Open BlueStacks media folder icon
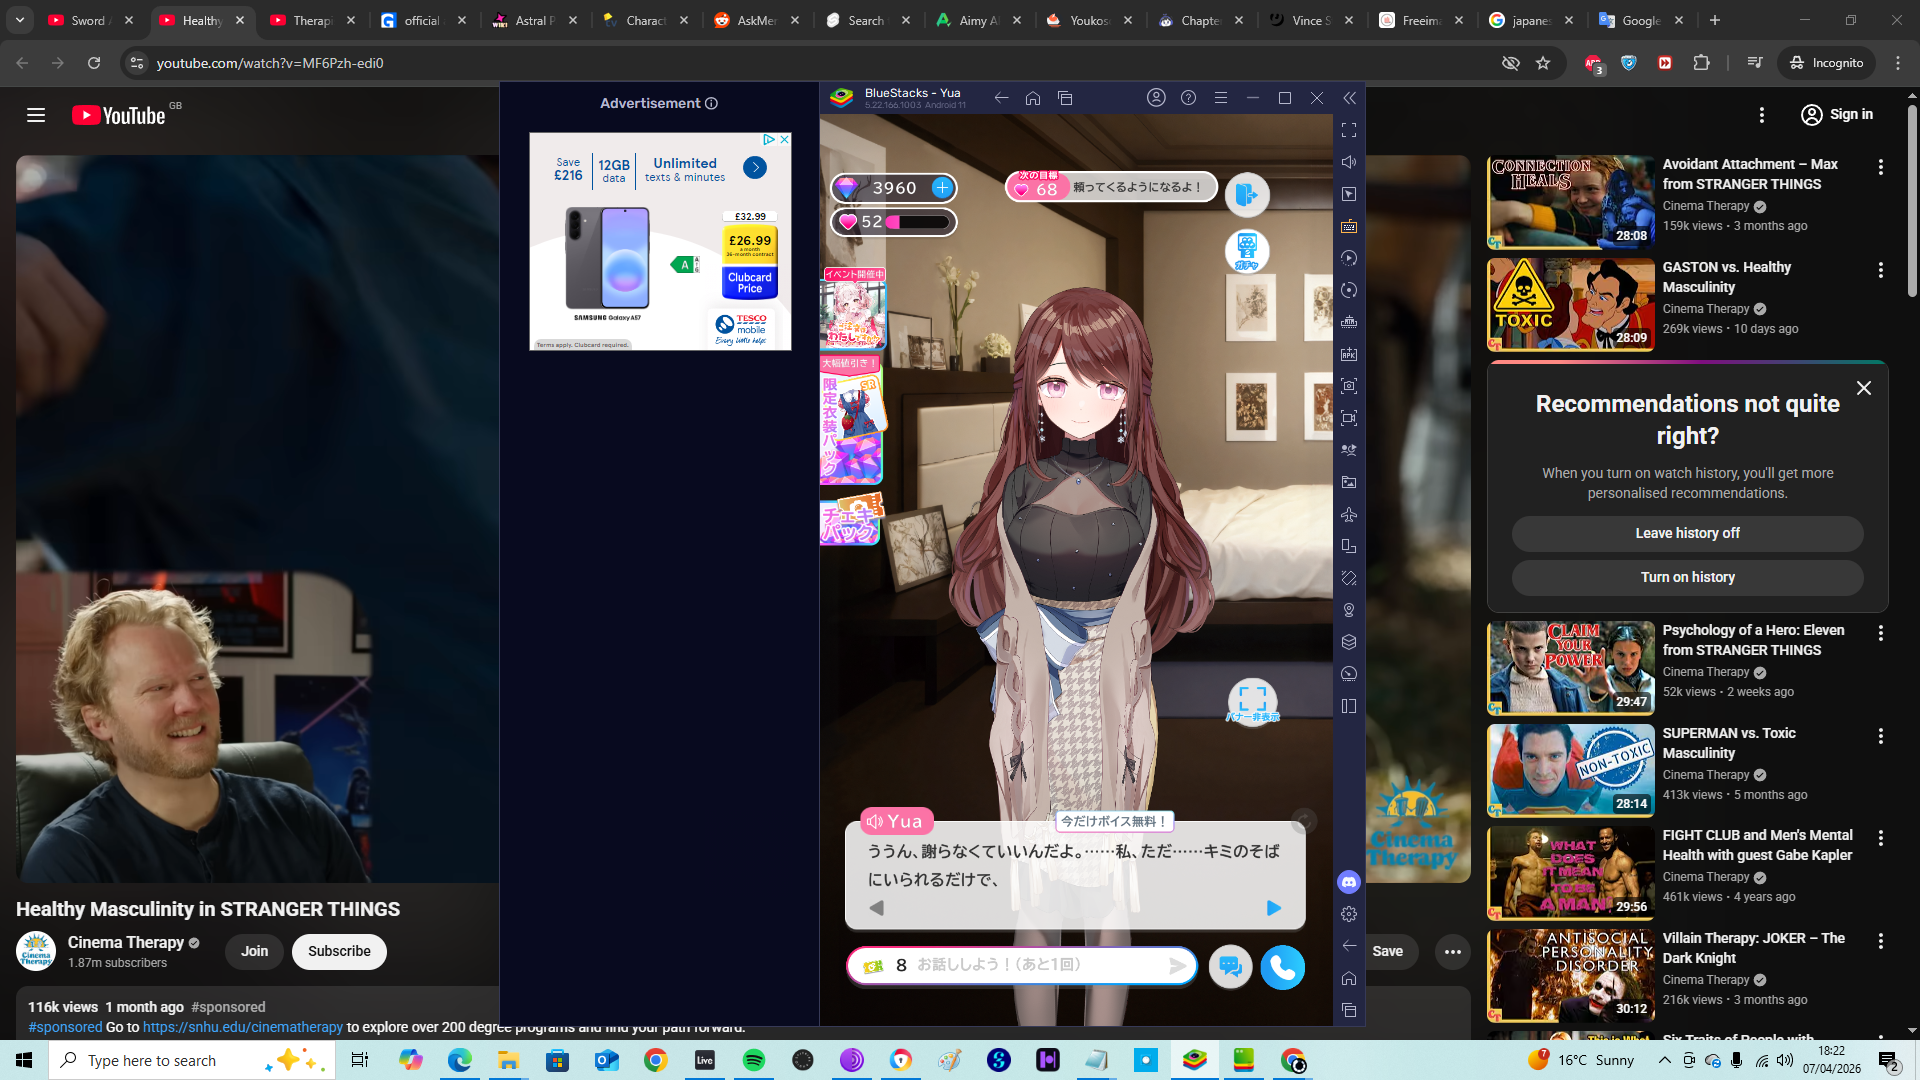This screenshot has height=1080, width=1920. coord(1349,482)
